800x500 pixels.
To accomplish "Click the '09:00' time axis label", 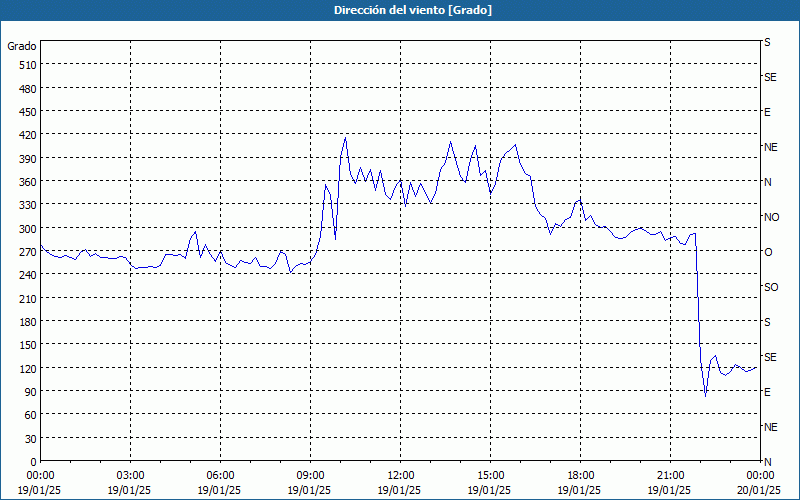I will tap(310, 476).
